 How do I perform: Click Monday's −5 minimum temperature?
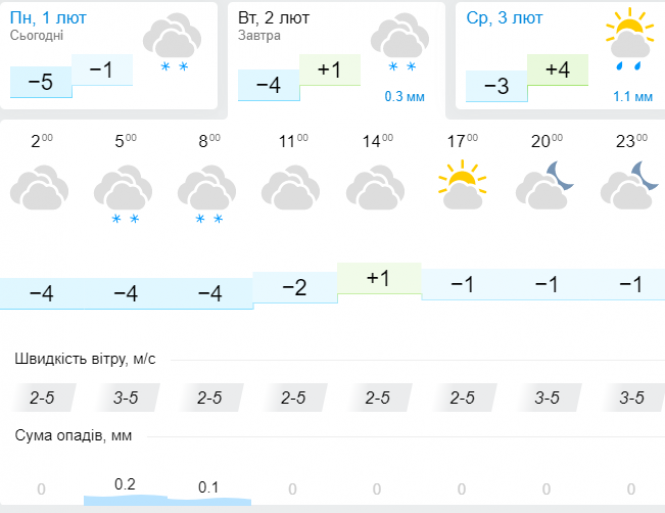point(40,82)
